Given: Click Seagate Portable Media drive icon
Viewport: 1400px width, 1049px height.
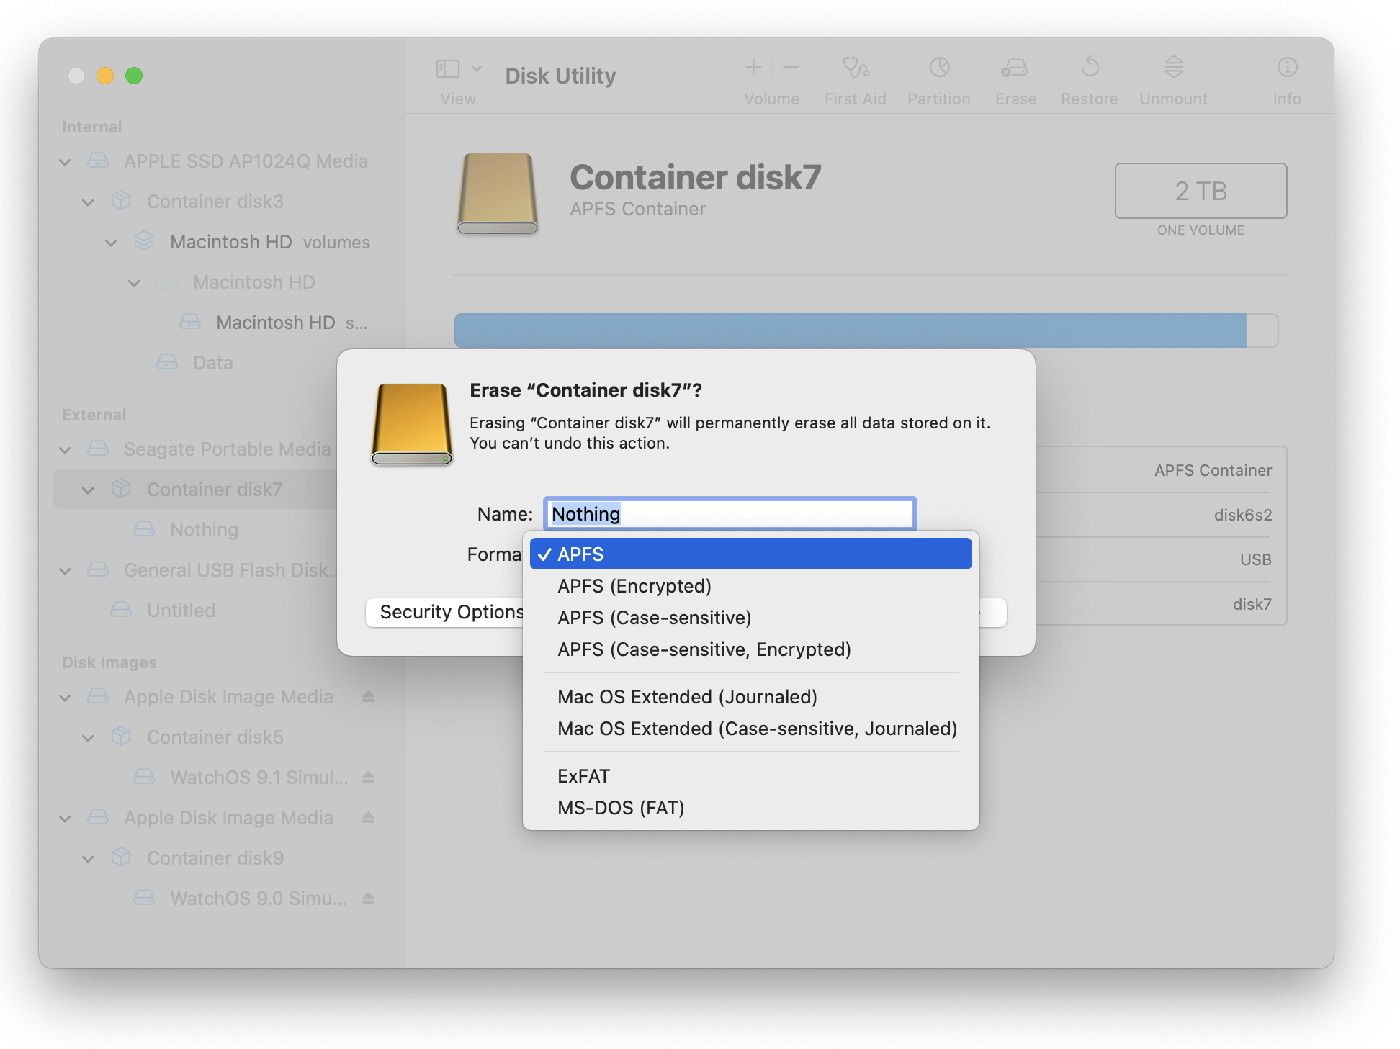Looking at the screenshot, I should [98, 449].
